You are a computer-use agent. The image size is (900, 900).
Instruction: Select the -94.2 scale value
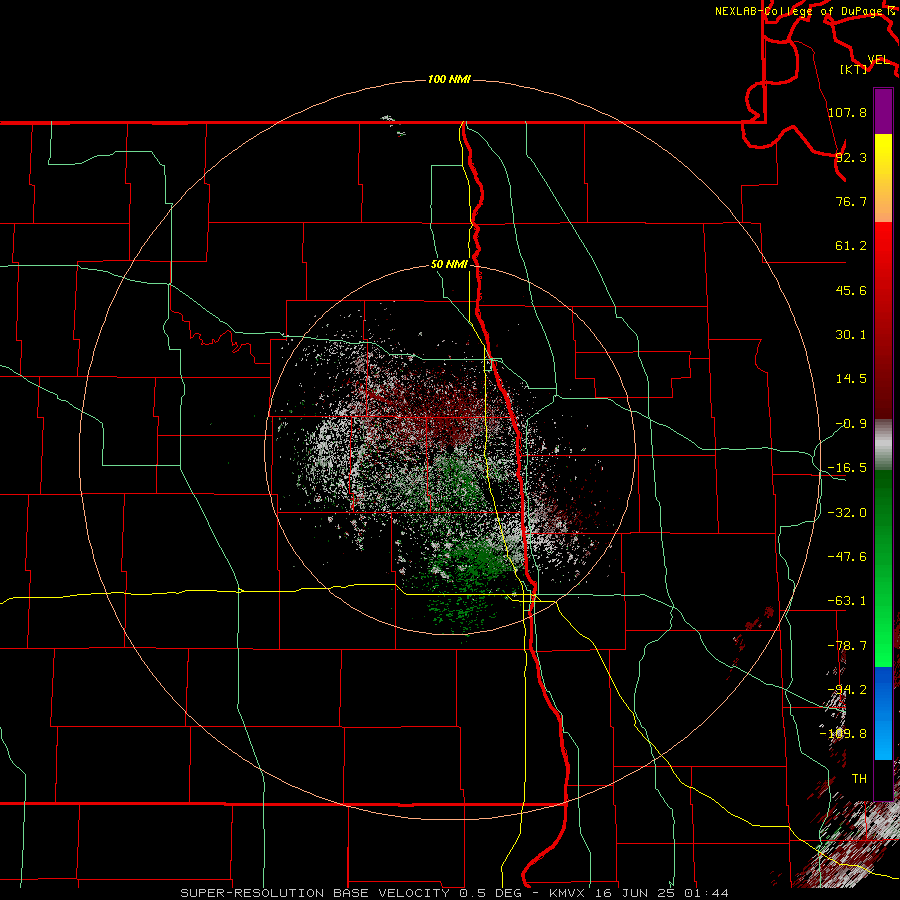coord(847,690)
